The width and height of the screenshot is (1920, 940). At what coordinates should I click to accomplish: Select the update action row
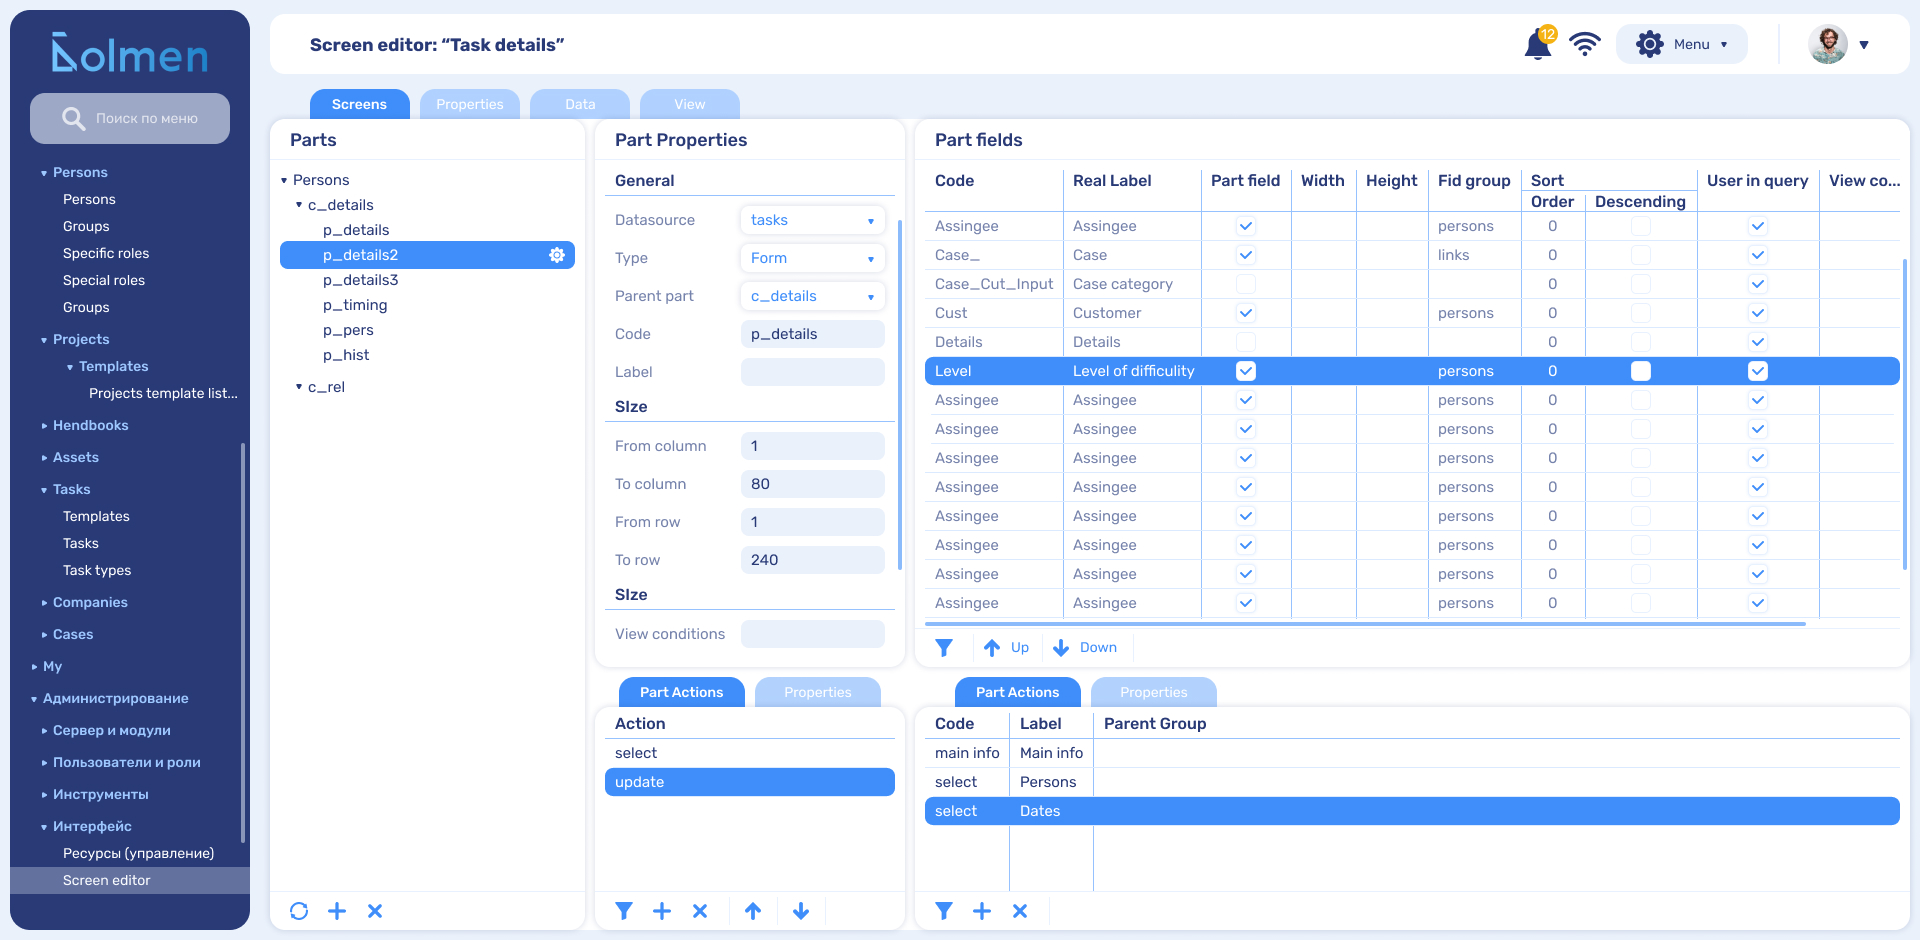pyautogui.click(x=749, y=782)
